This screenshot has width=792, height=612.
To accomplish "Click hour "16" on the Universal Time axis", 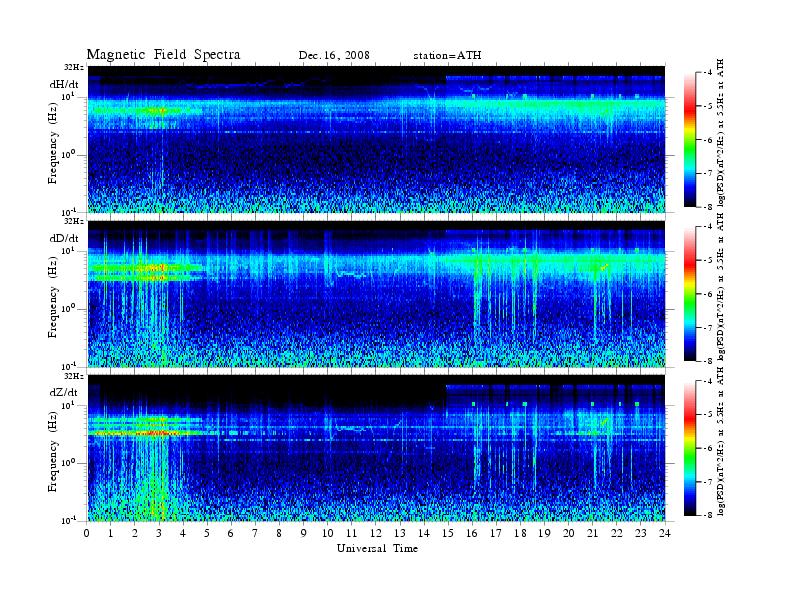I will [472, 533].
